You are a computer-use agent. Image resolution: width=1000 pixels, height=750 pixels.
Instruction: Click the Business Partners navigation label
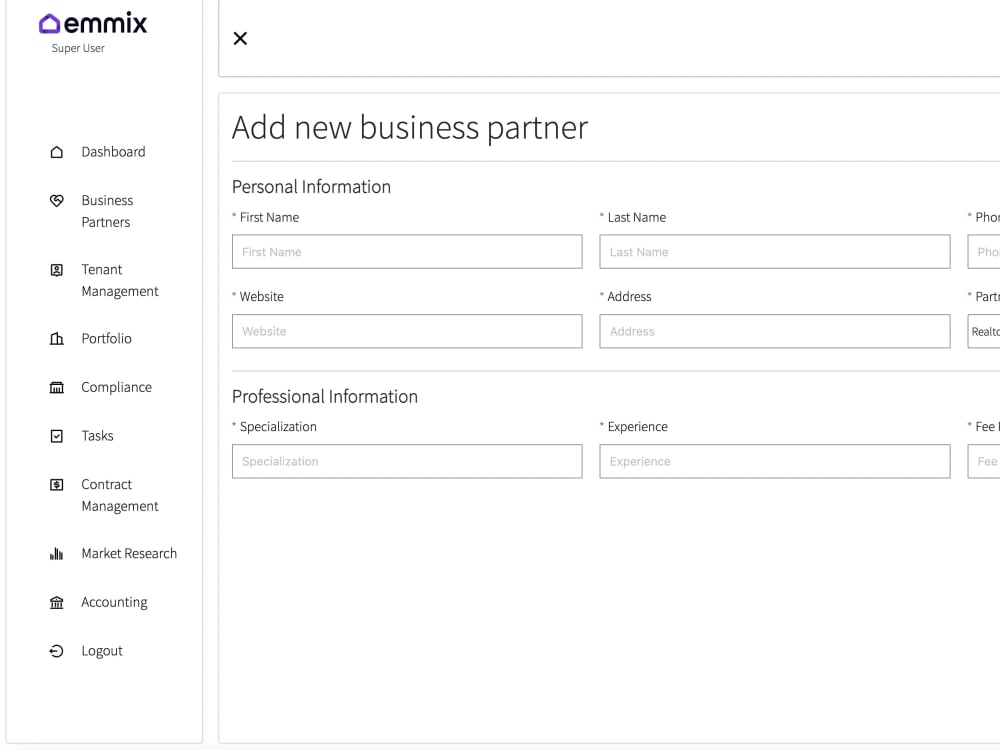click(106, 211)
